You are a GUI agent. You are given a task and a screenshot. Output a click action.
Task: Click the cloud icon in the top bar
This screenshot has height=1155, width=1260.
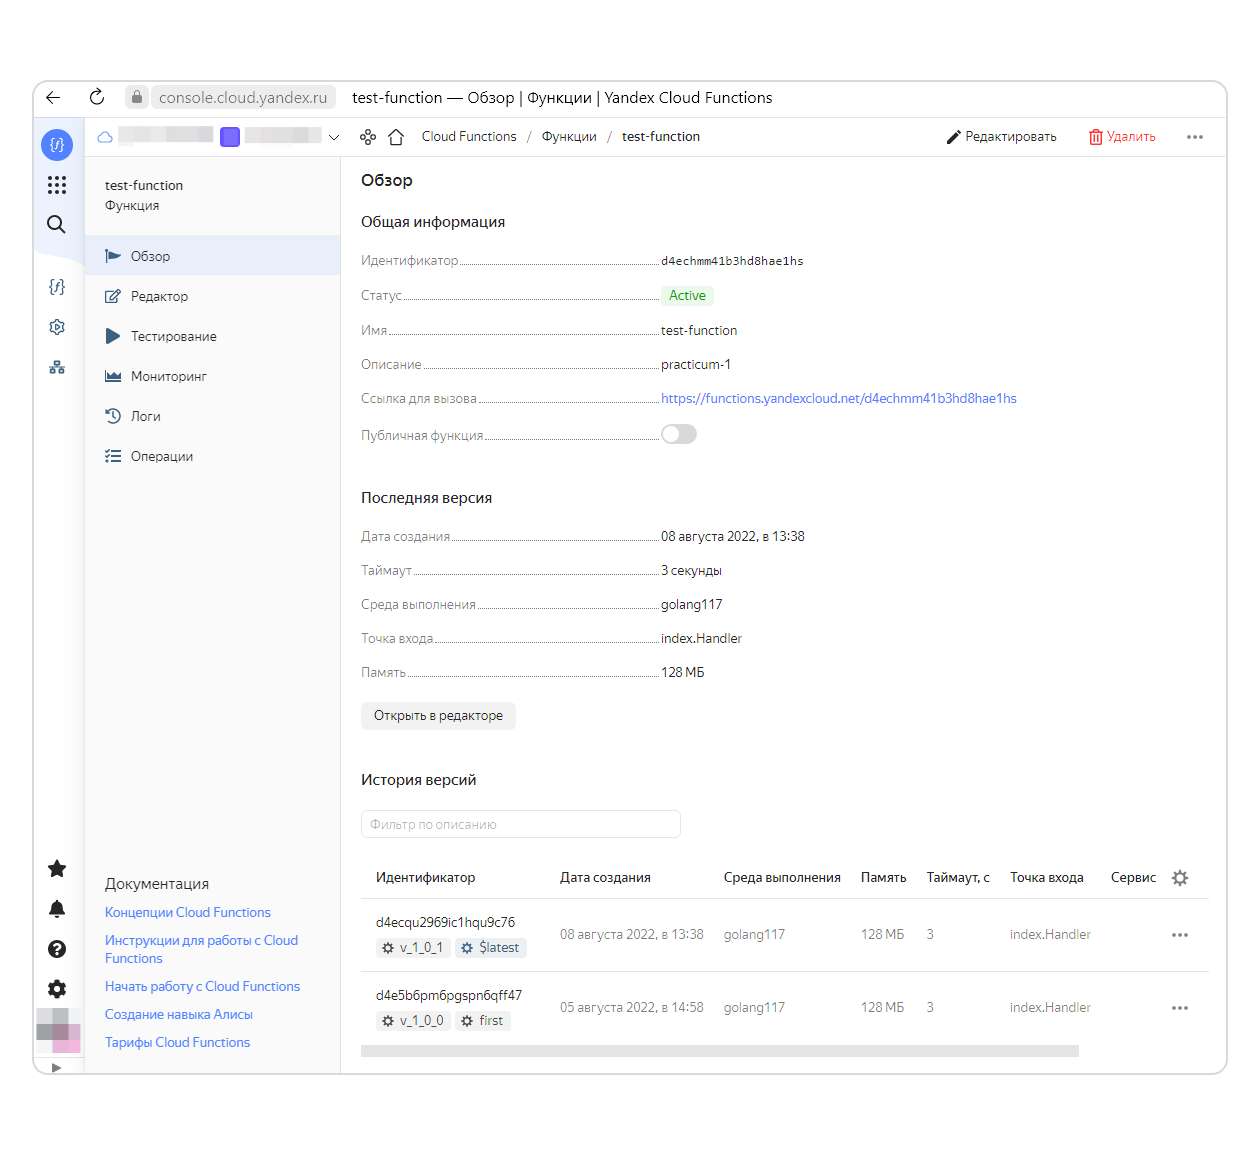tap(105, 137)
